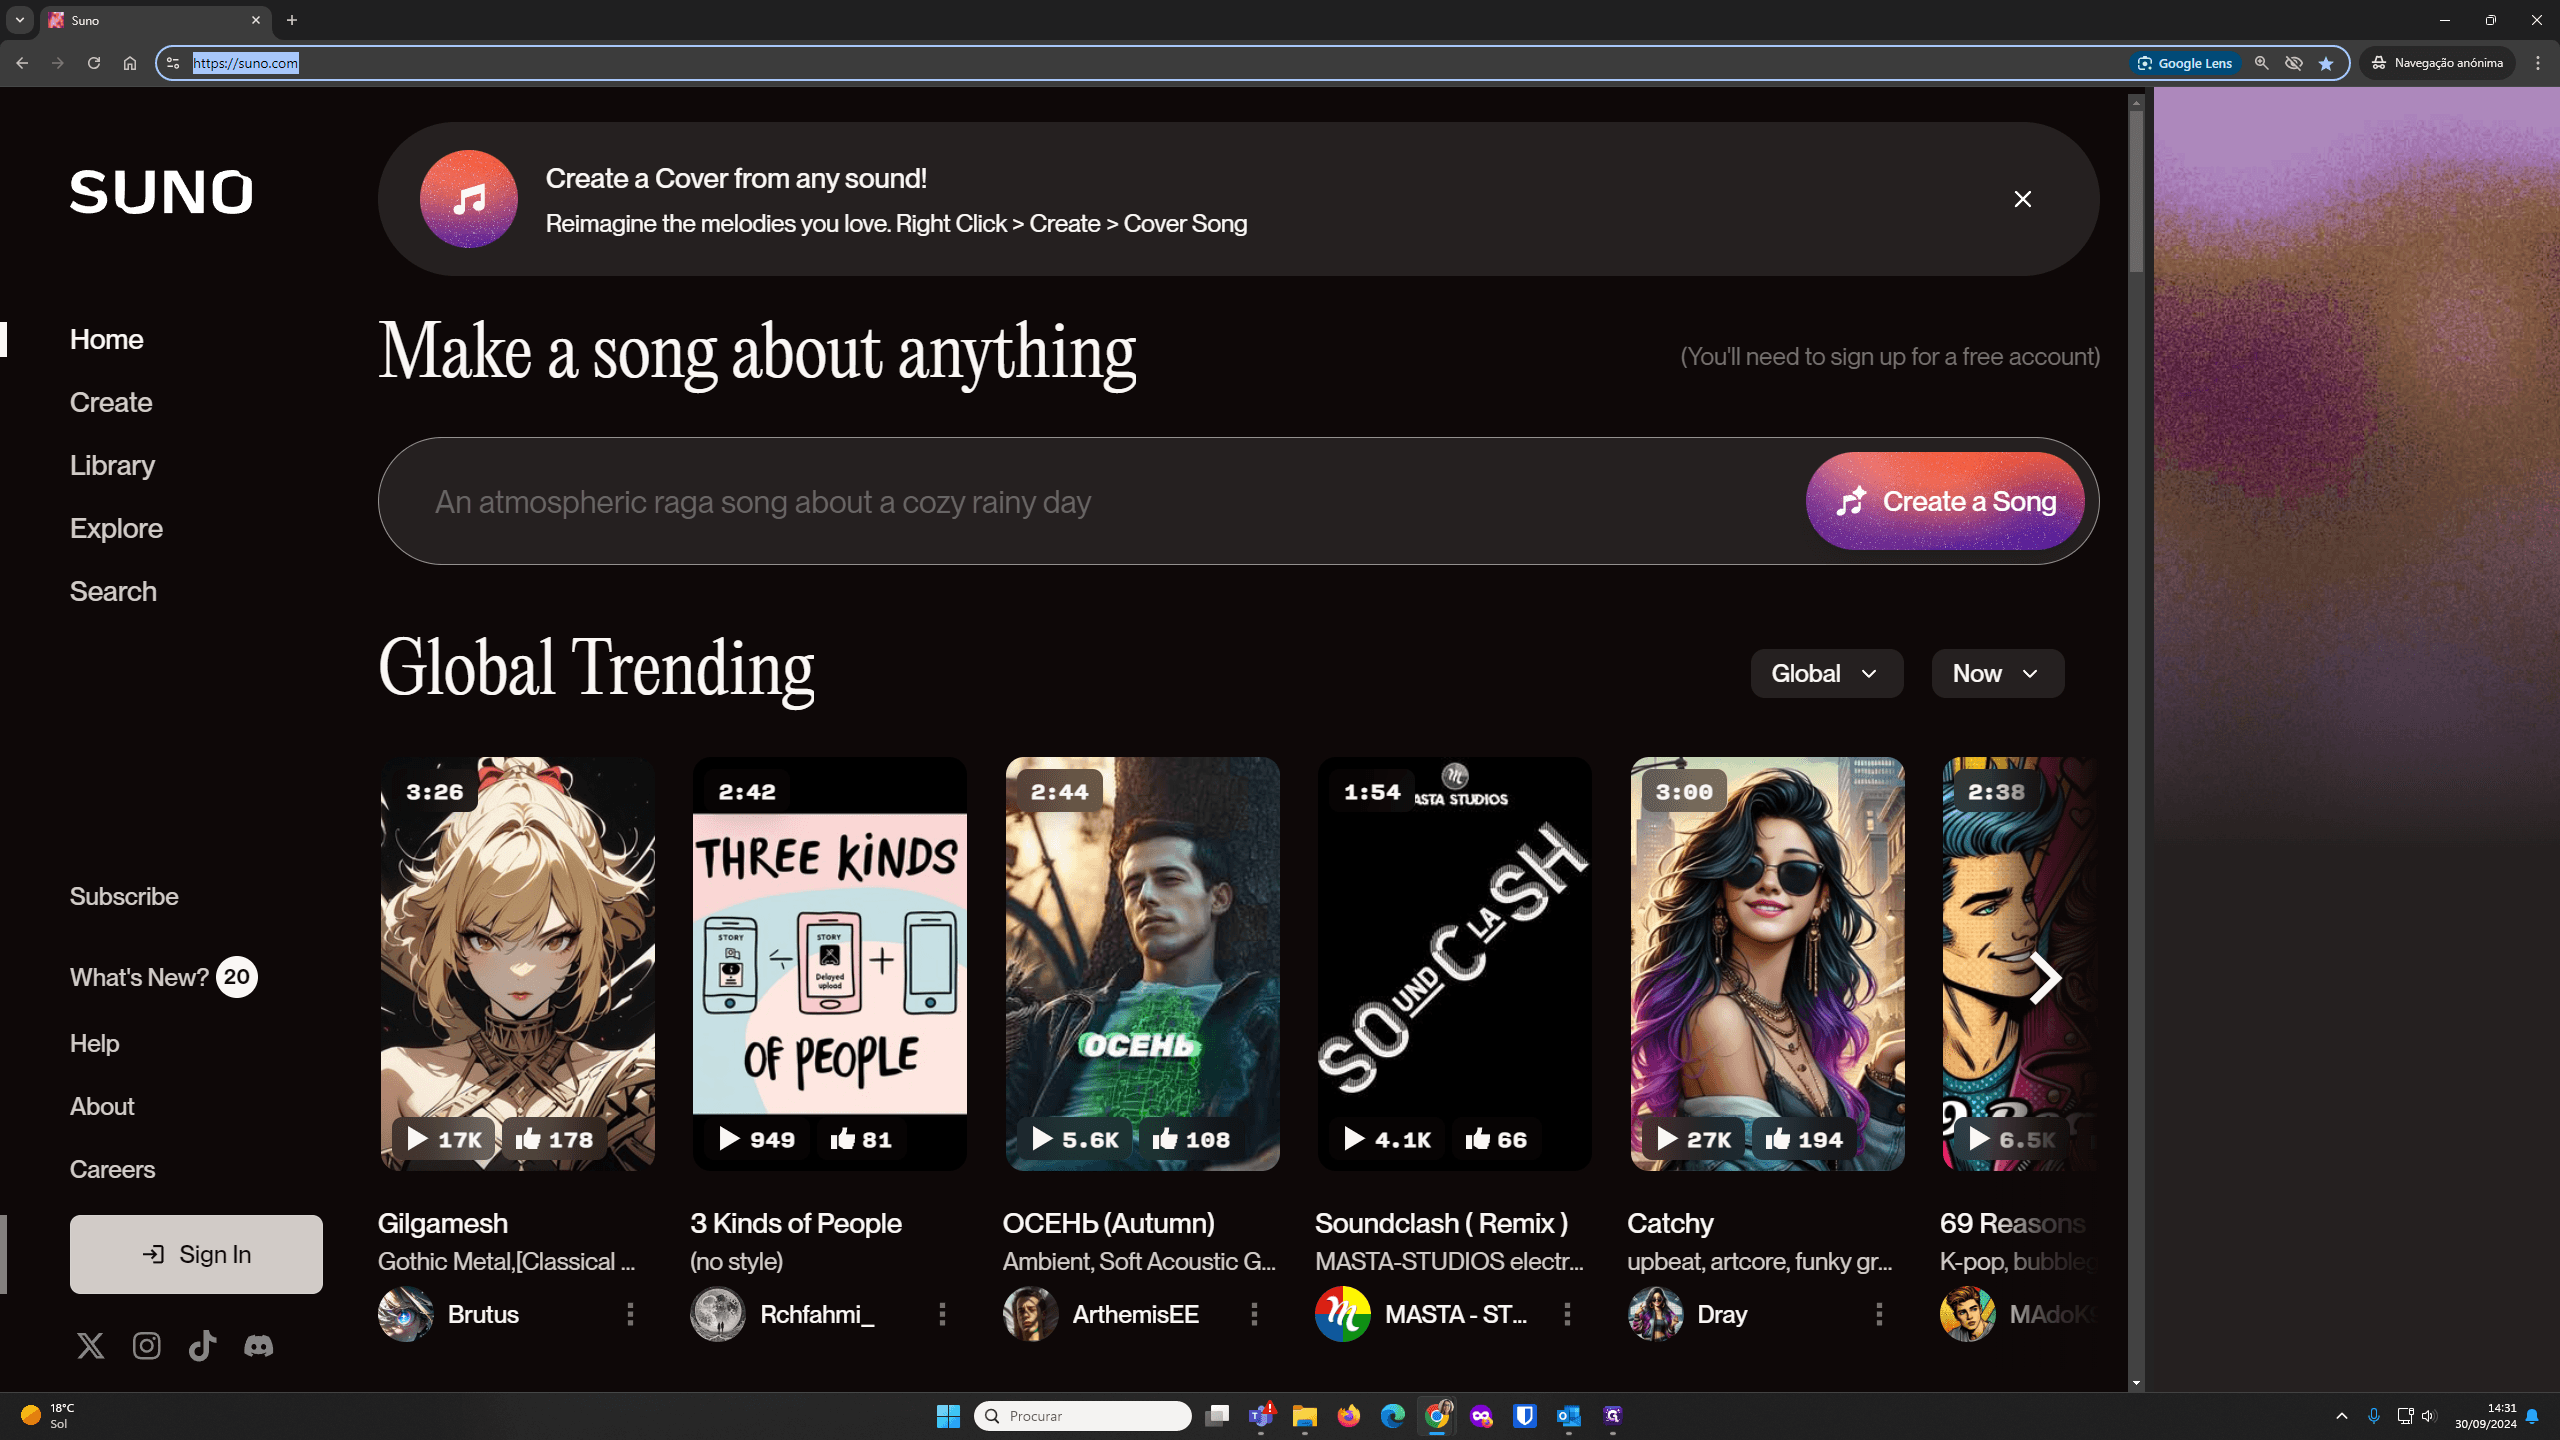
Task: Click Google Lens button in address bar
Action: [2184, 63]
